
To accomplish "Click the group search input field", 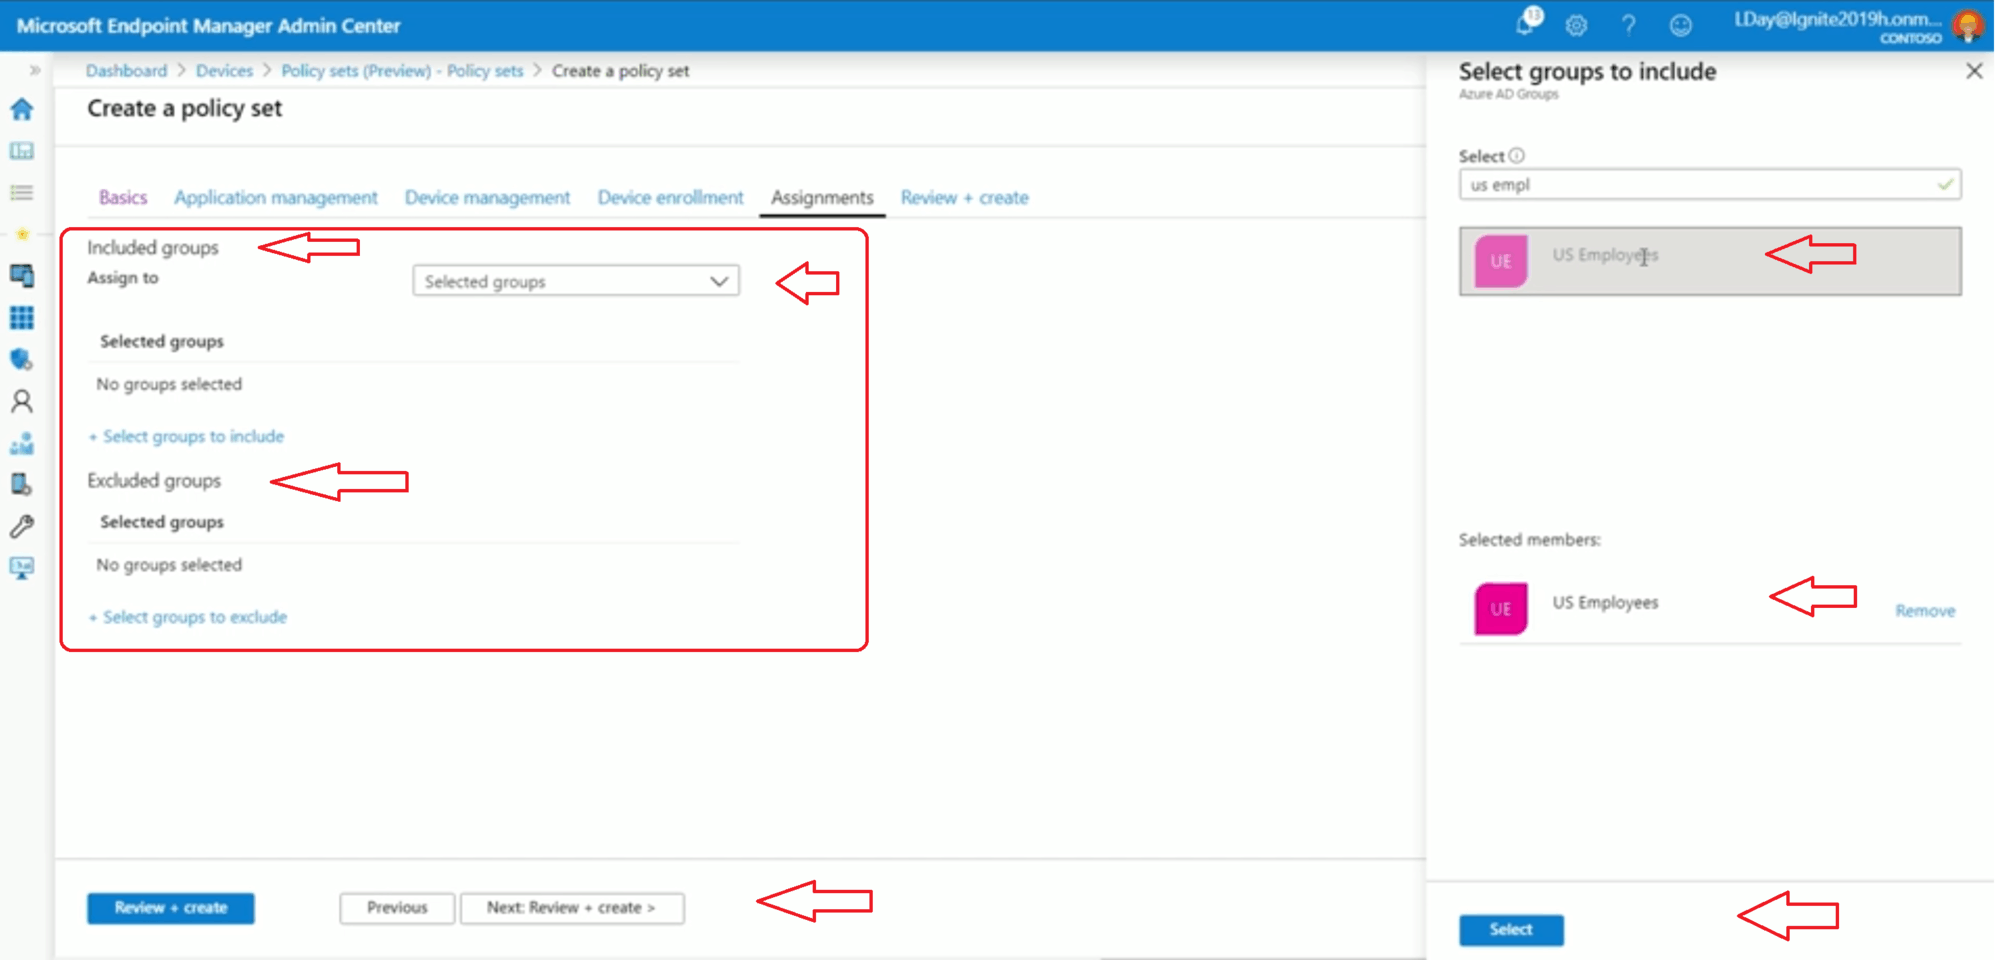I will point(1710,184).
